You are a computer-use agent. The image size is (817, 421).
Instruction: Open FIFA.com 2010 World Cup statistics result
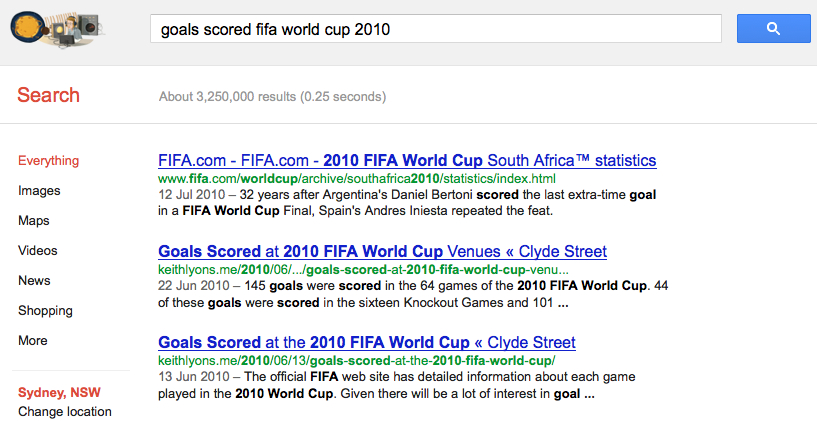407,160
